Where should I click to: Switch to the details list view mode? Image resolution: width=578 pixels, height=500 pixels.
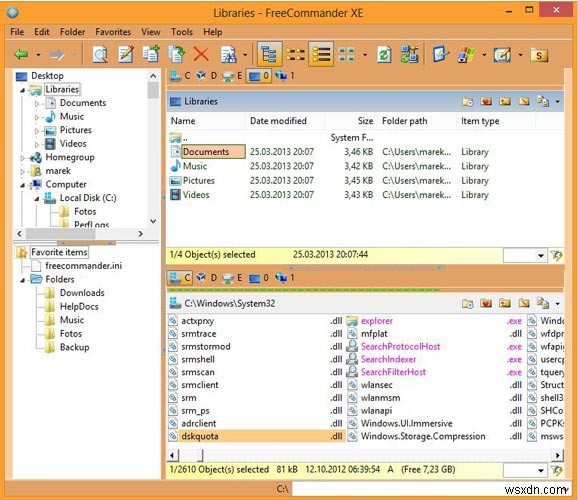point(321,55)
